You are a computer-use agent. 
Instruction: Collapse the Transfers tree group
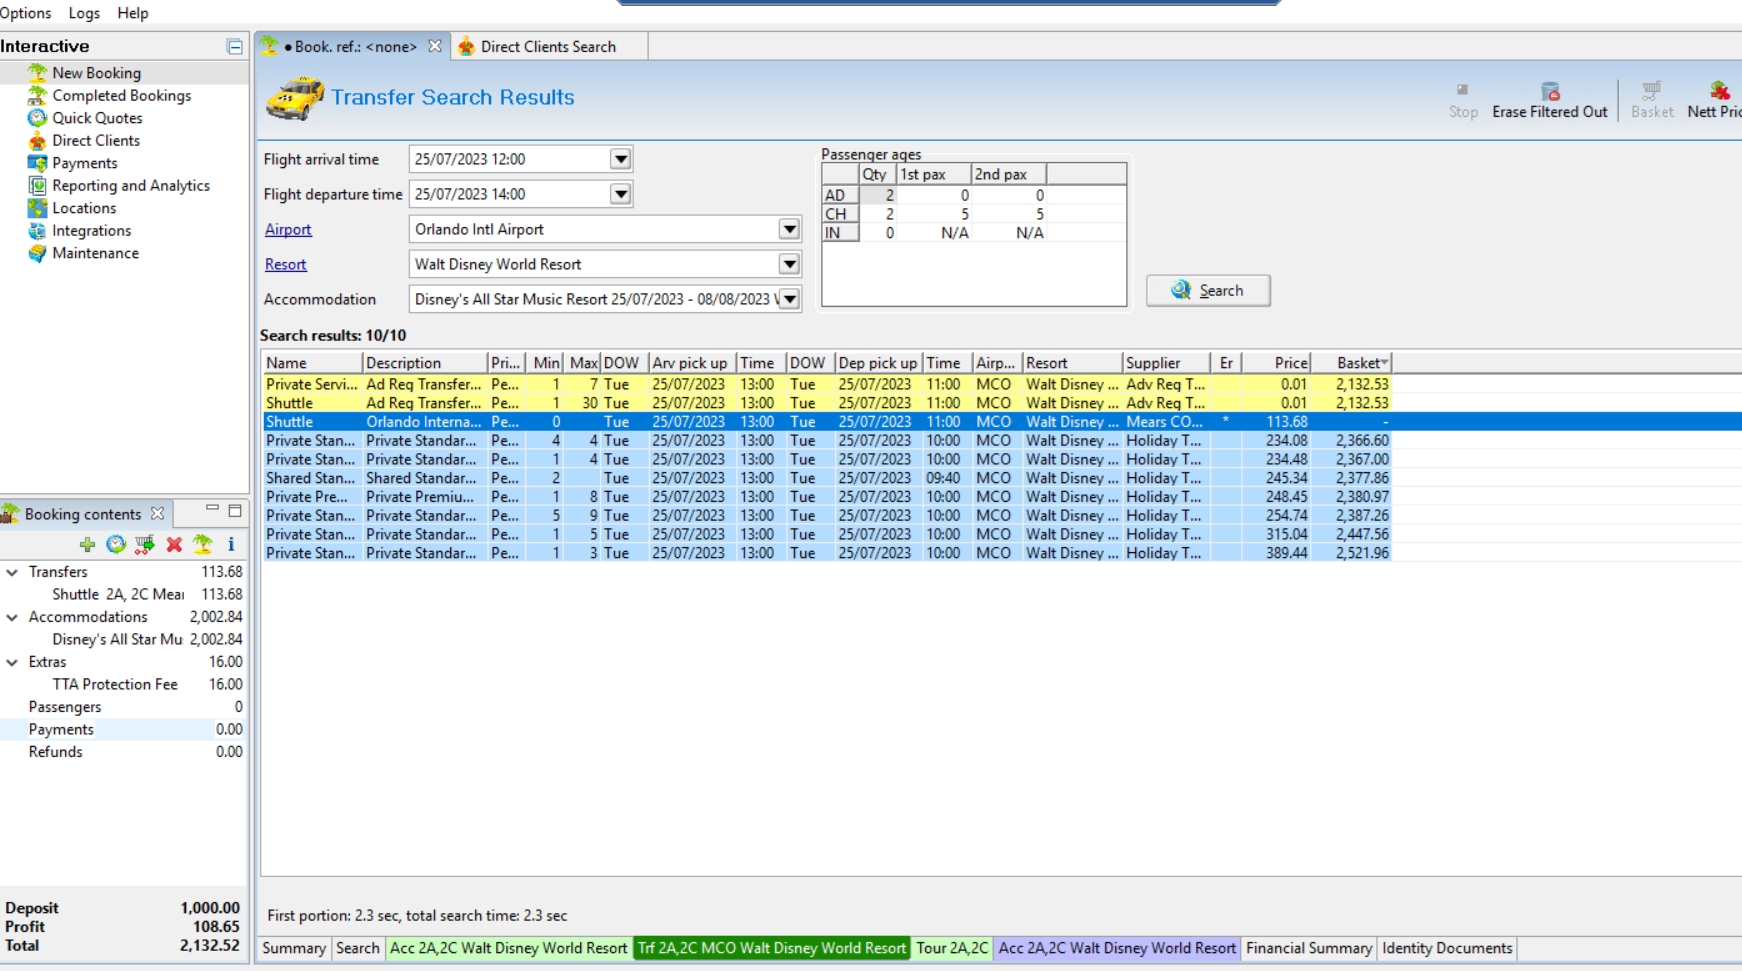12,572
